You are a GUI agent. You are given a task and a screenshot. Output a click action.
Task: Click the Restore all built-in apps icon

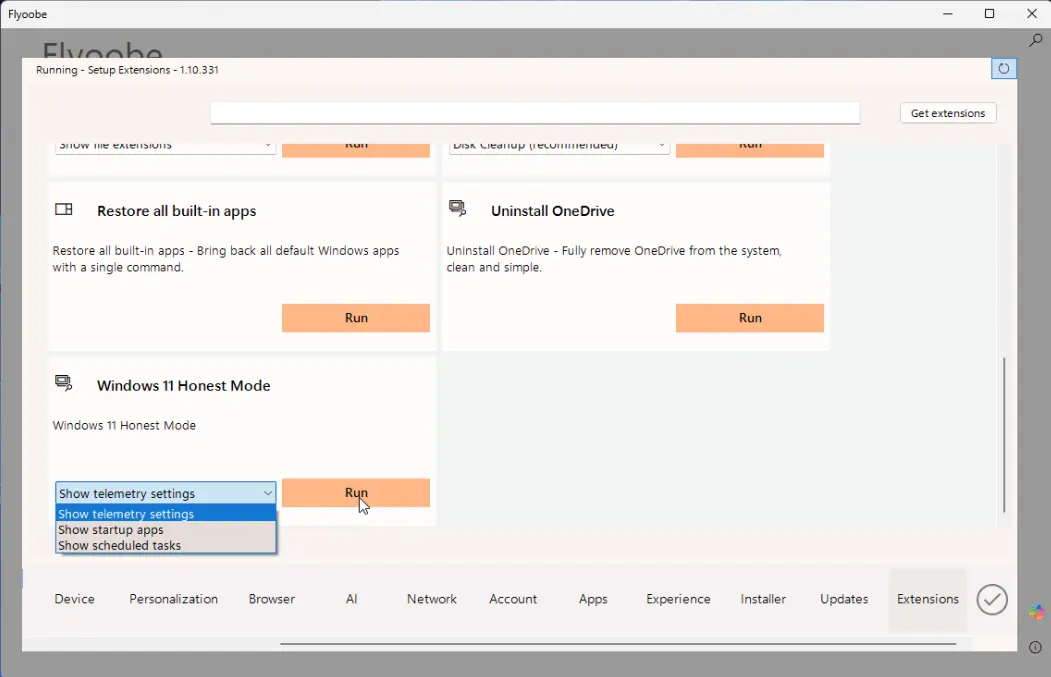click(64, 210)
